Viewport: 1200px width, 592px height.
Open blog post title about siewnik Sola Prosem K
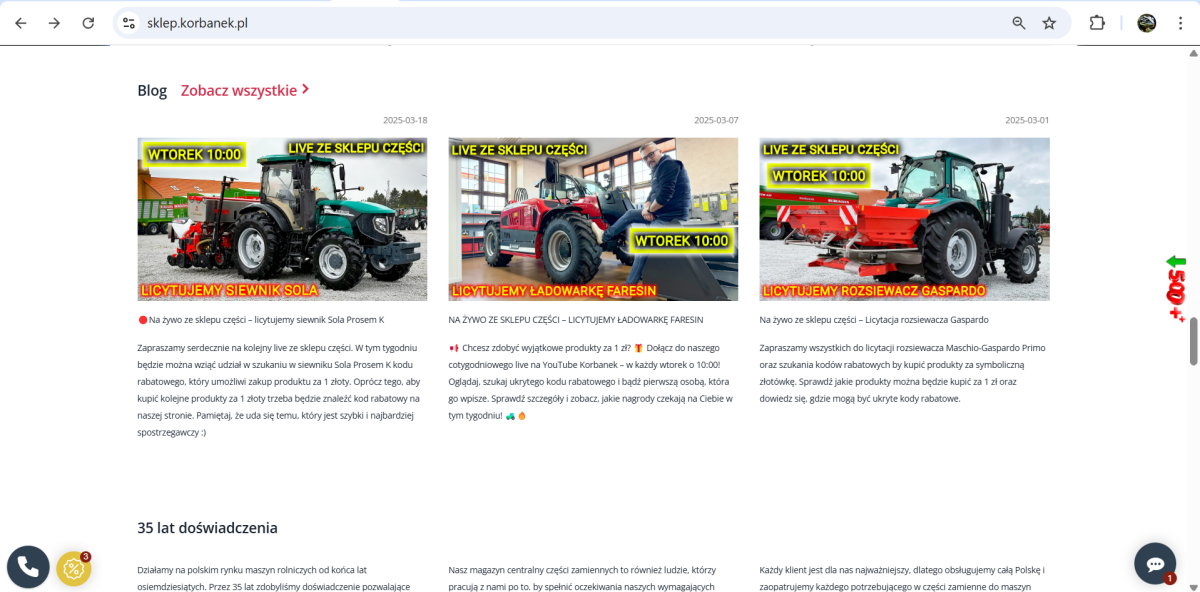click(261, 320)
